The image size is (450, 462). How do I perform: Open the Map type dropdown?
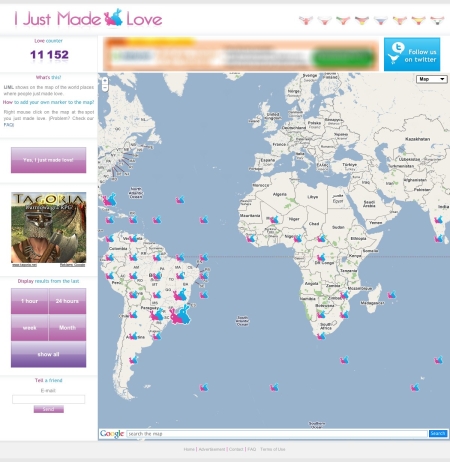click(432, 79)
